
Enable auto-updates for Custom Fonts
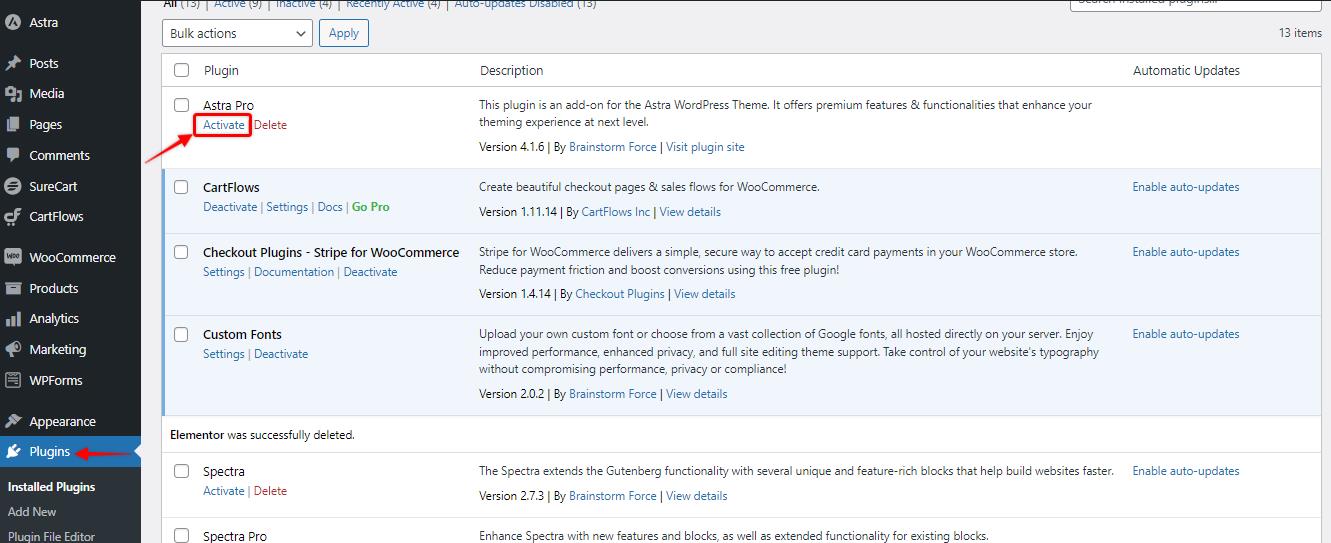(1185, 335)
